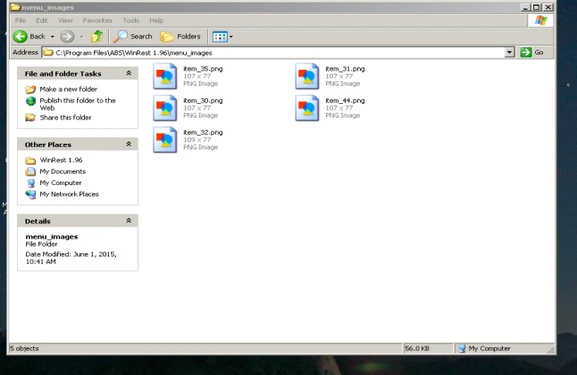
Task: Toggle the Folders pane button
Action: tap(181, 36)
